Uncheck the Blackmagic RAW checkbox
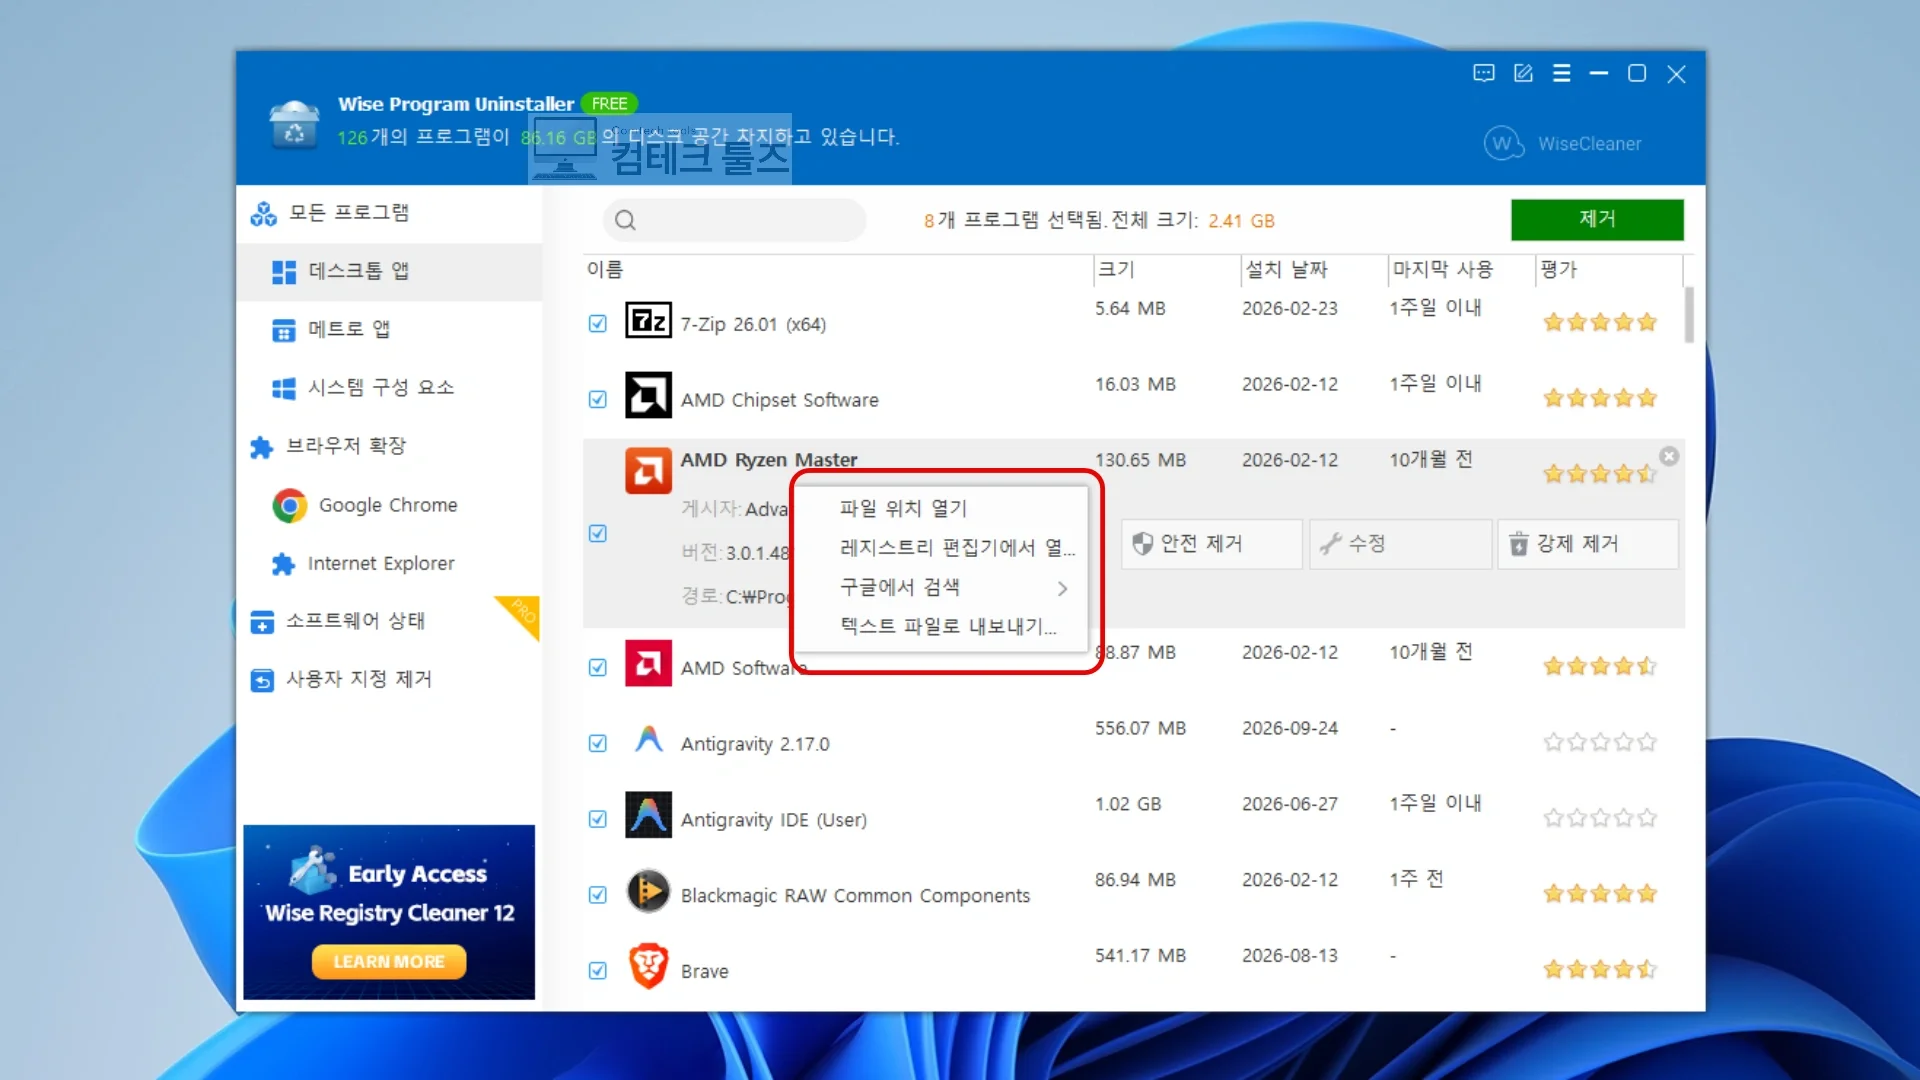The width and height of the screenshot is (1920, 1080). (x=598, y=895)
